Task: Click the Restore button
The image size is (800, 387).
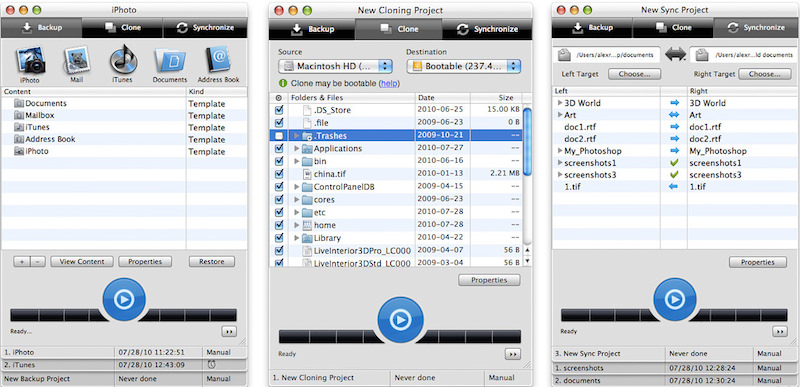Action: coord(212,262)
